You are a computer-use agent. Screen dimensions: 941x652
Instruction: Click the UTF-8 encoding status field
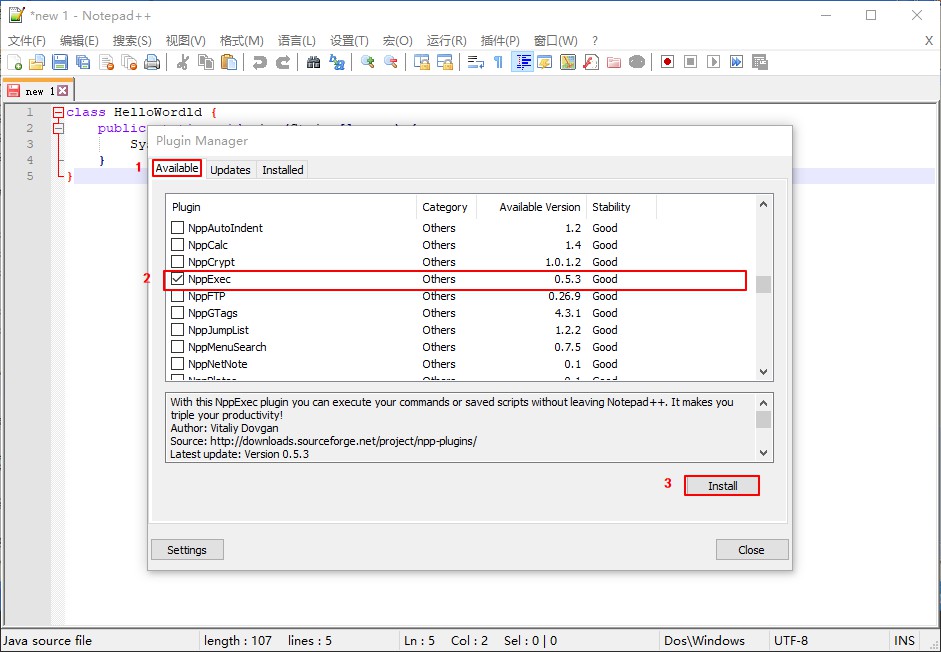point(828,641)
